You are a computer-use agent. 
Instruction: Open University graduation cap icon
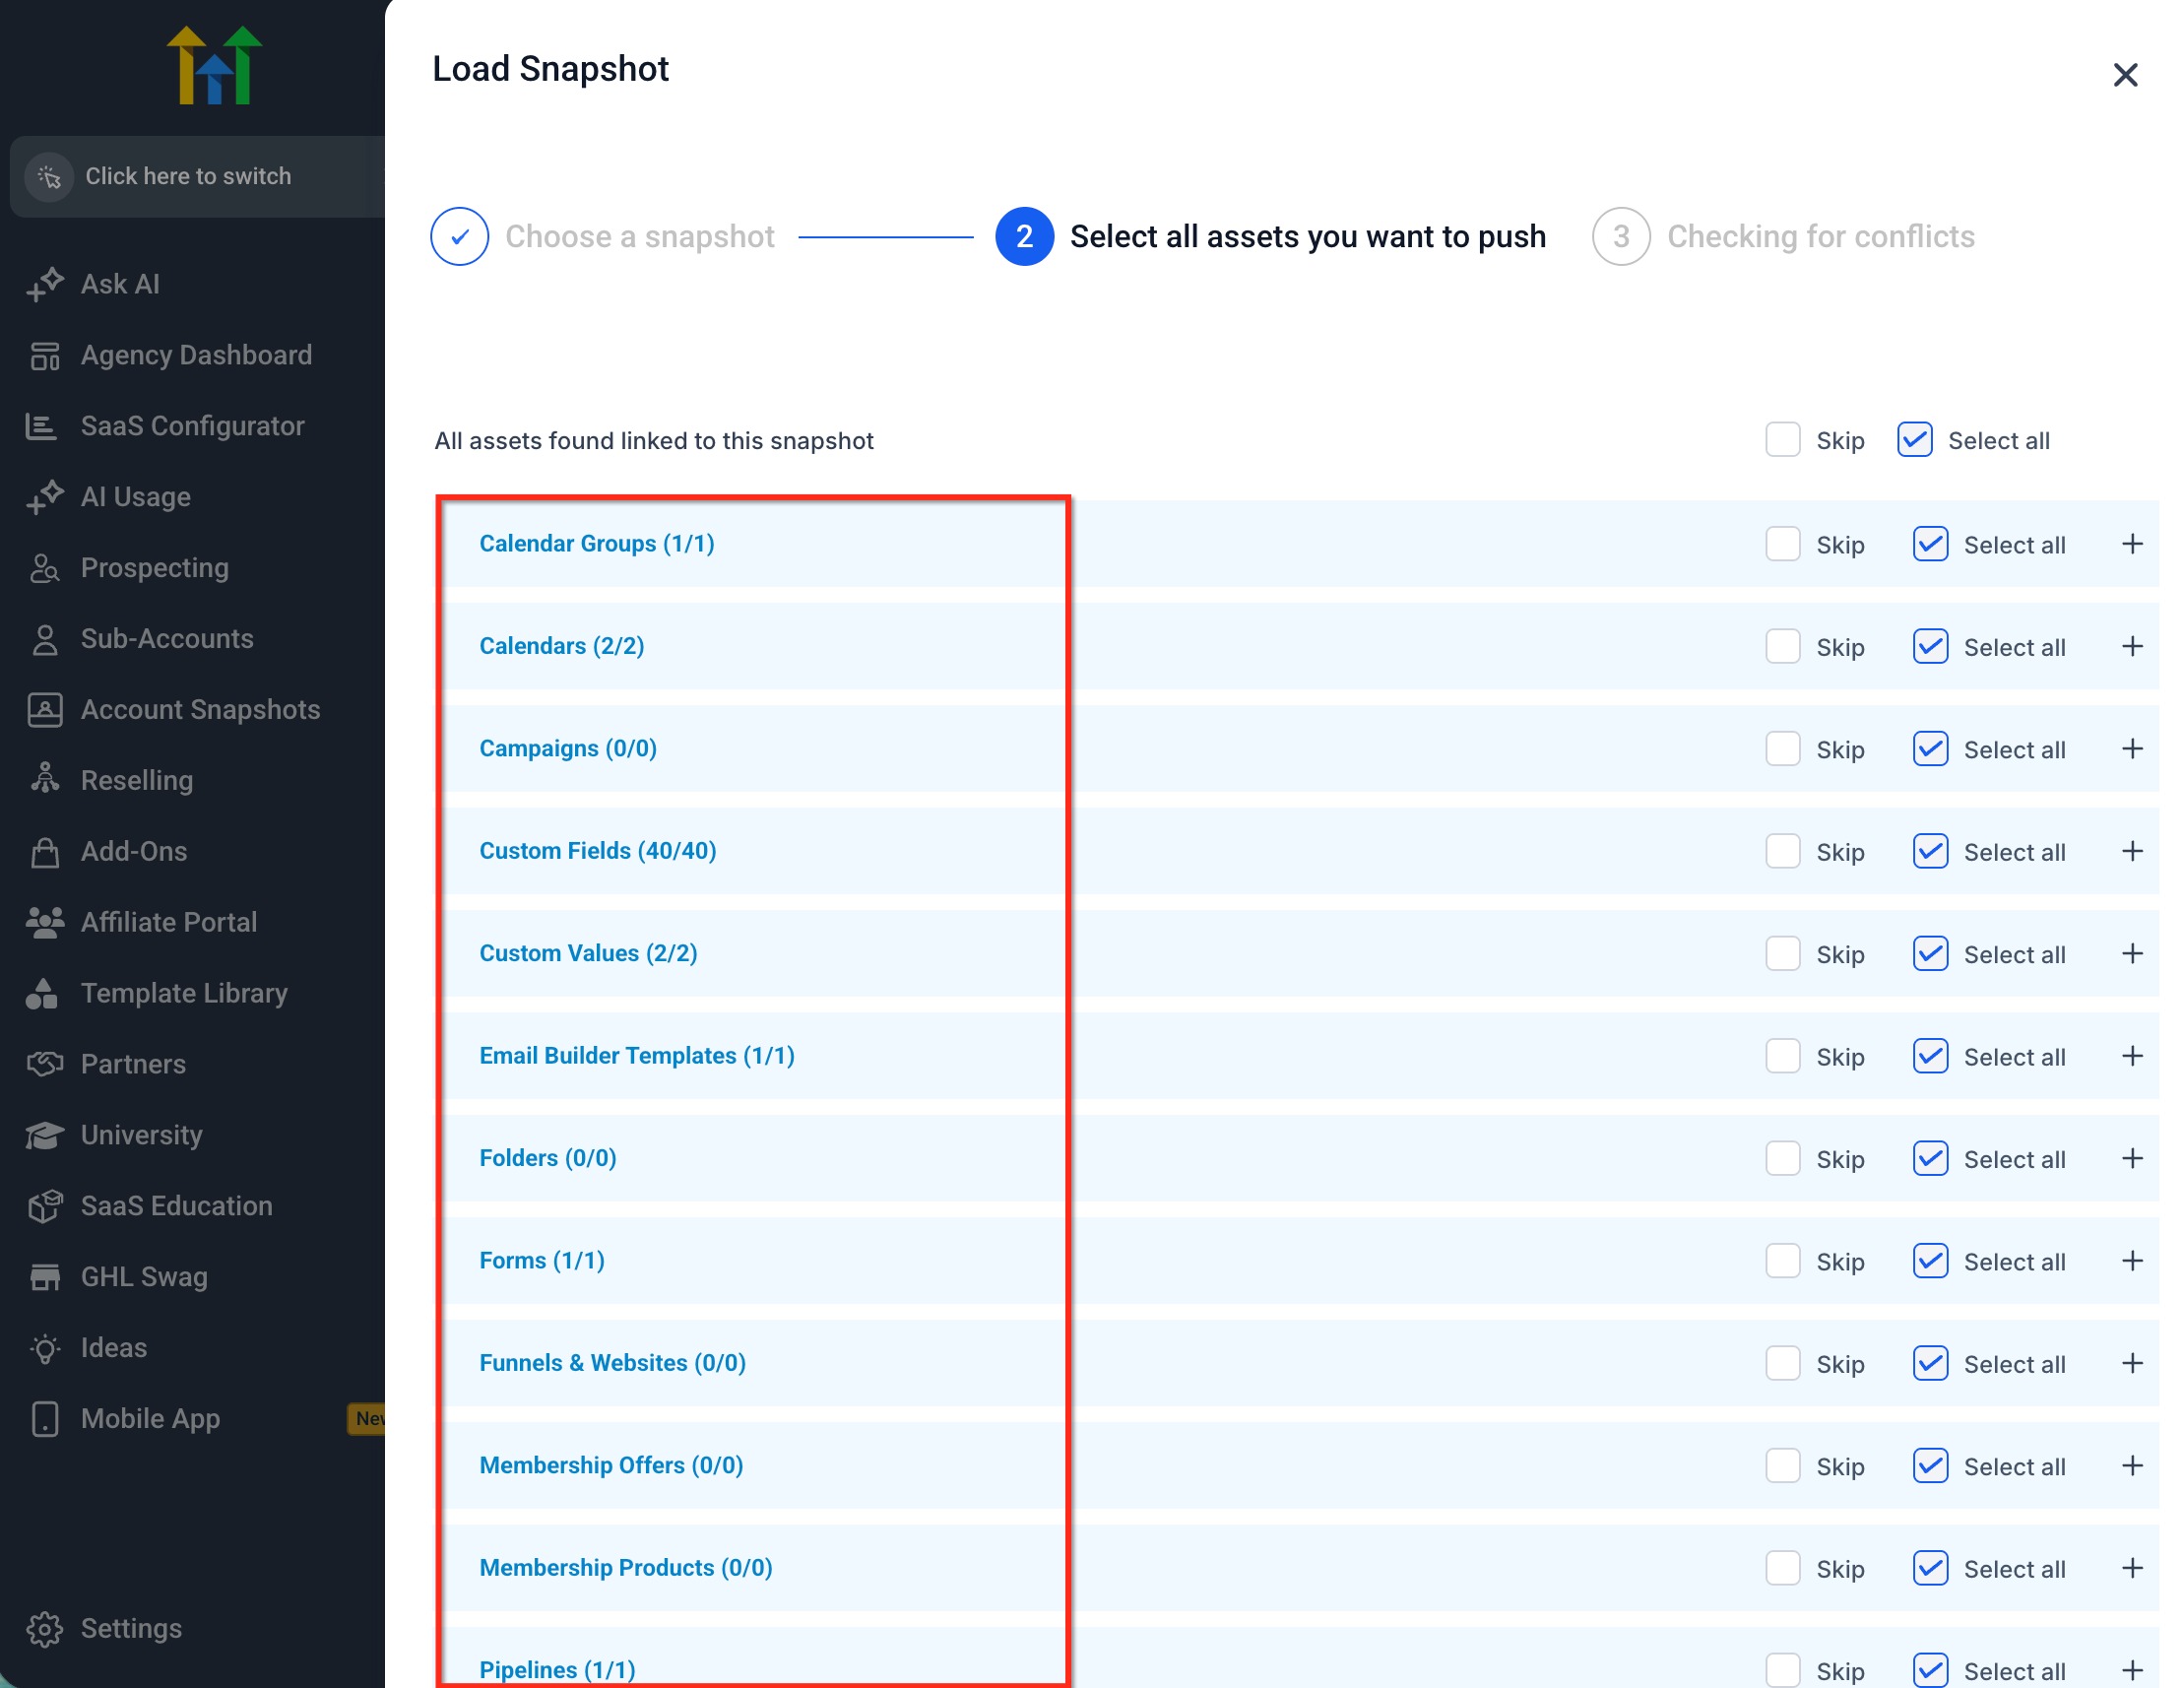tap(45, 1135)
